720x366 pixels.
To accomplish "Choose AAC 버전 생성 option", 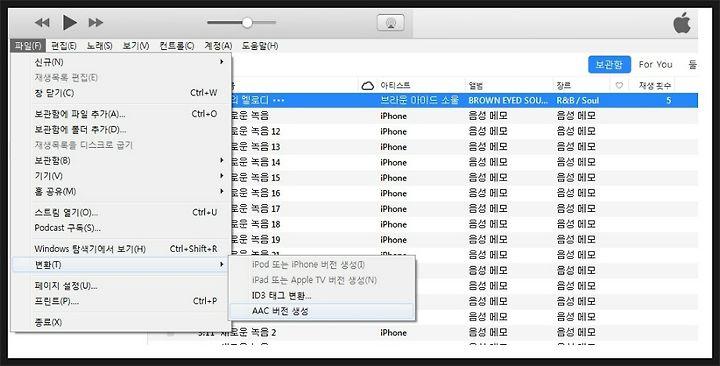I will pos(321,311).
